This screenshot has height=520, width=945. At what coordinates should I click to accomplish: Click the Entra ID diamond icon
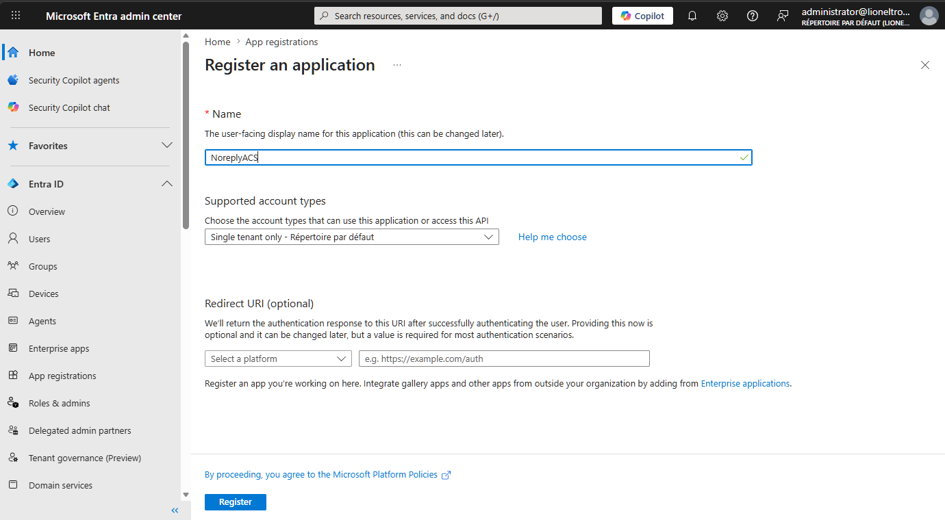pos(13,184)
